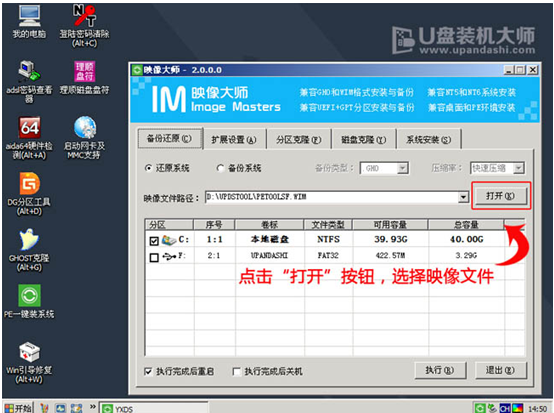Click the 40.00G total capacity cell

(x=466, y=240)
